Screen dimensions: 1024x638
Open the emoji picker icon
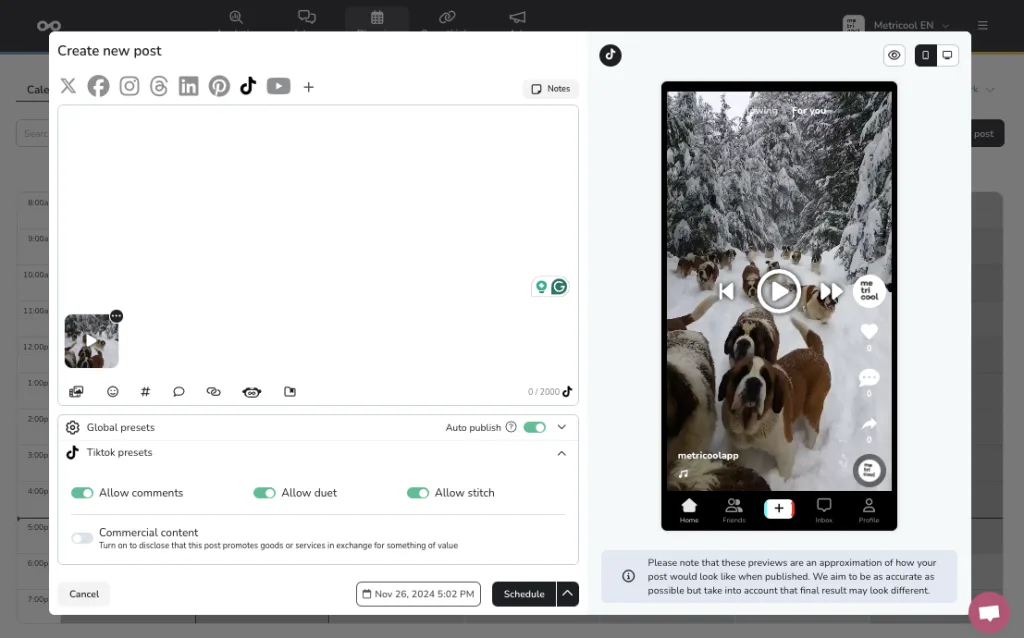(113, 392)
